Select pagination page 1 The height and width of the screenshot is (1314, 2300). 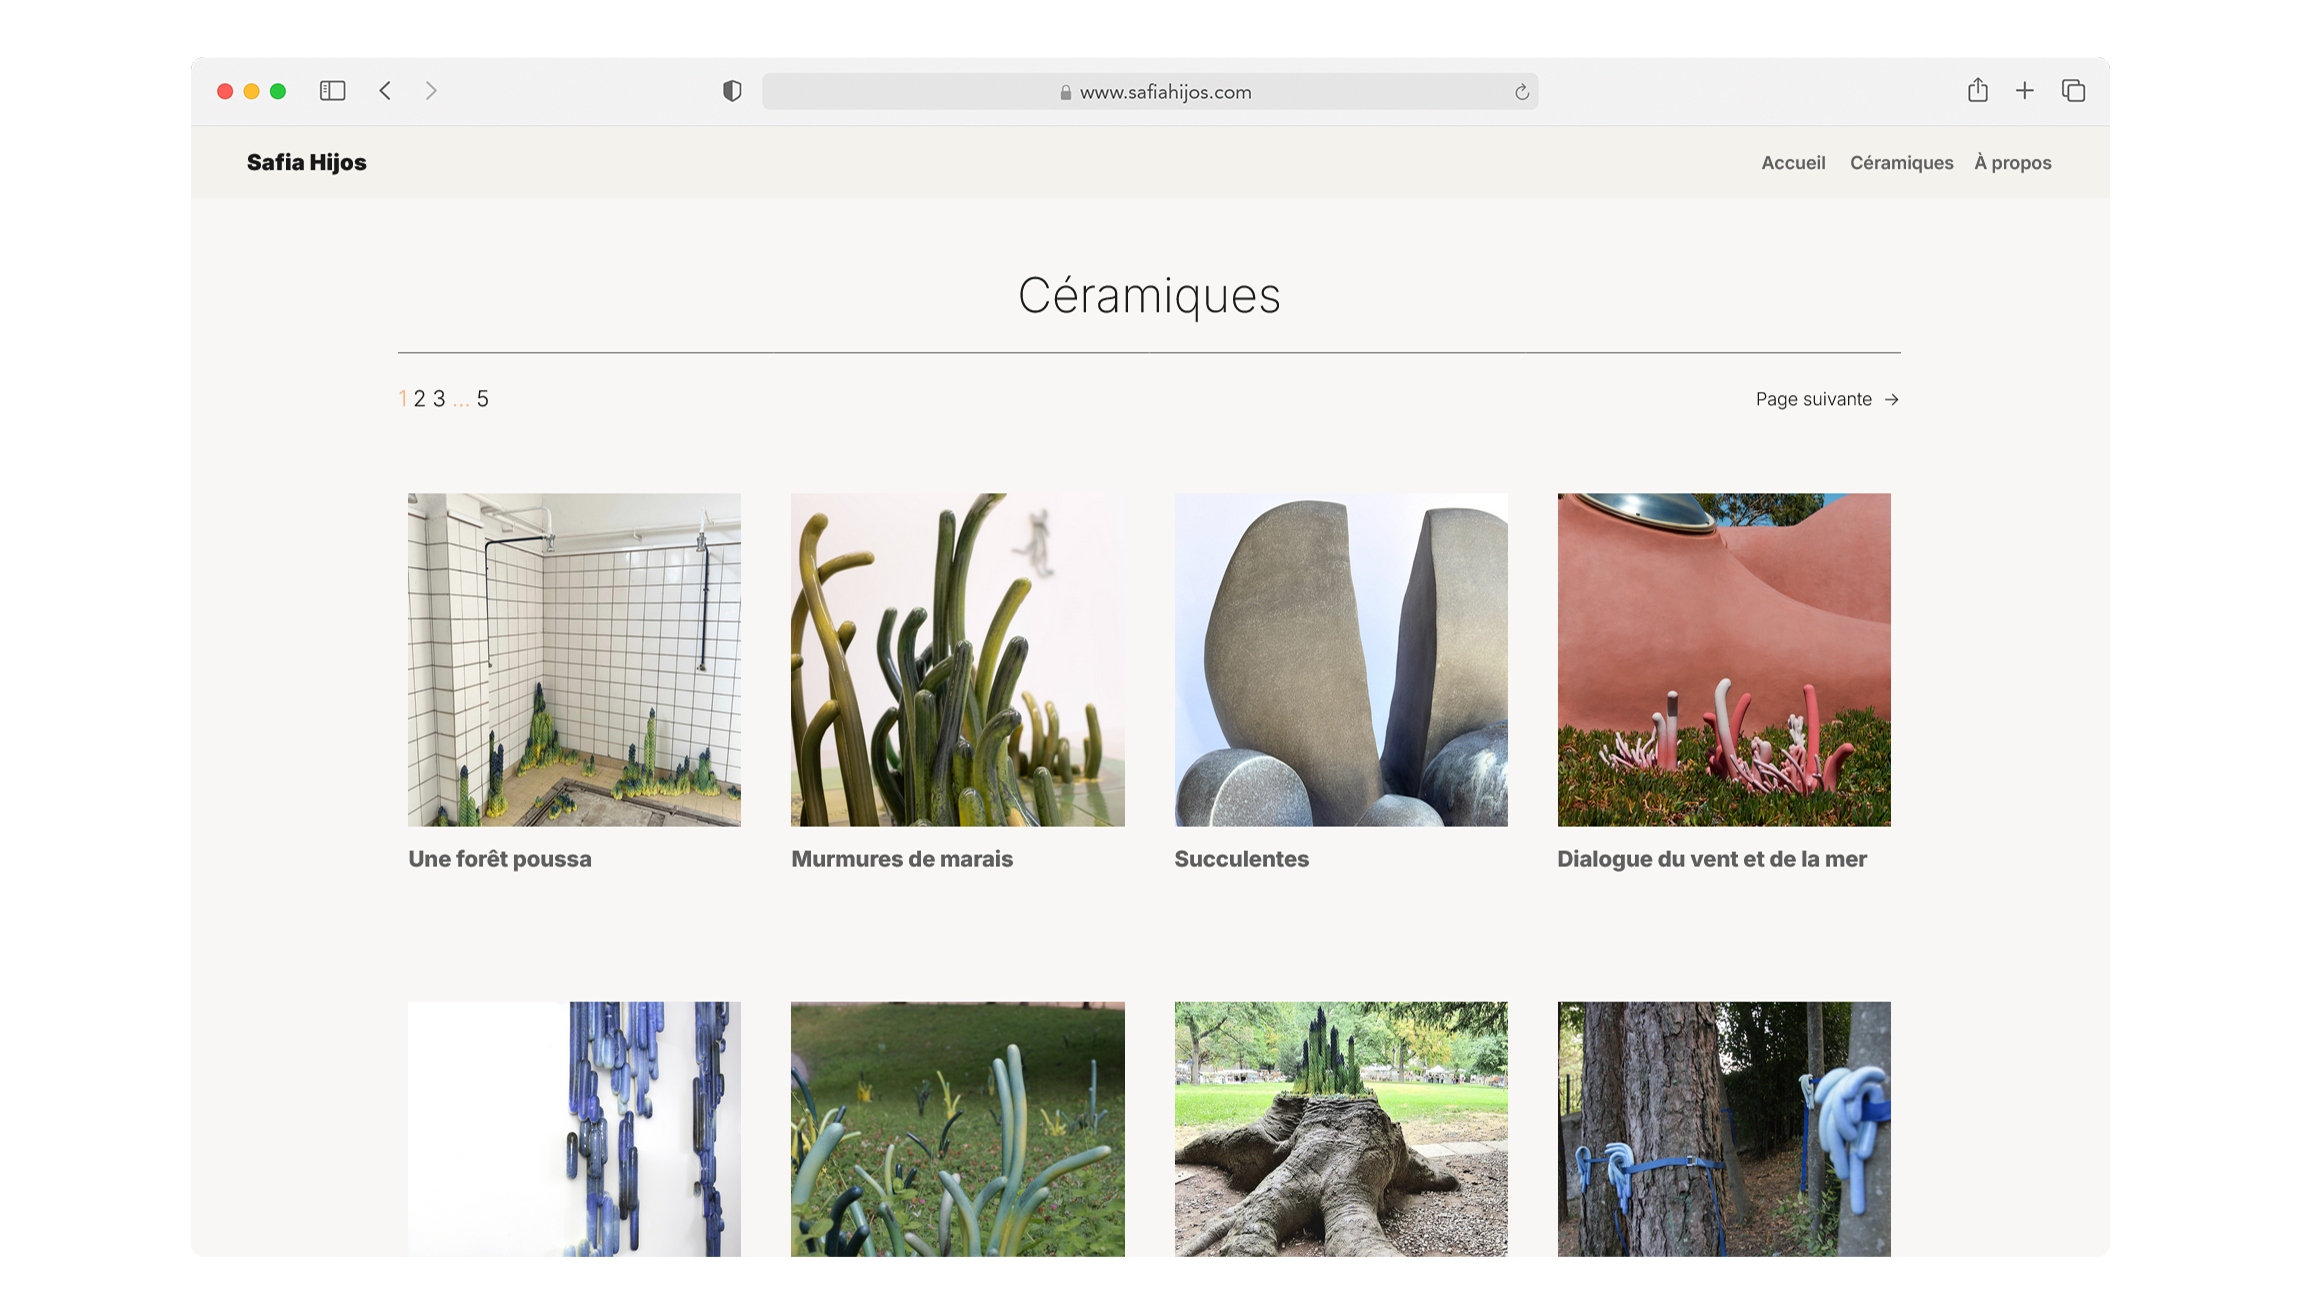(403, 399)
